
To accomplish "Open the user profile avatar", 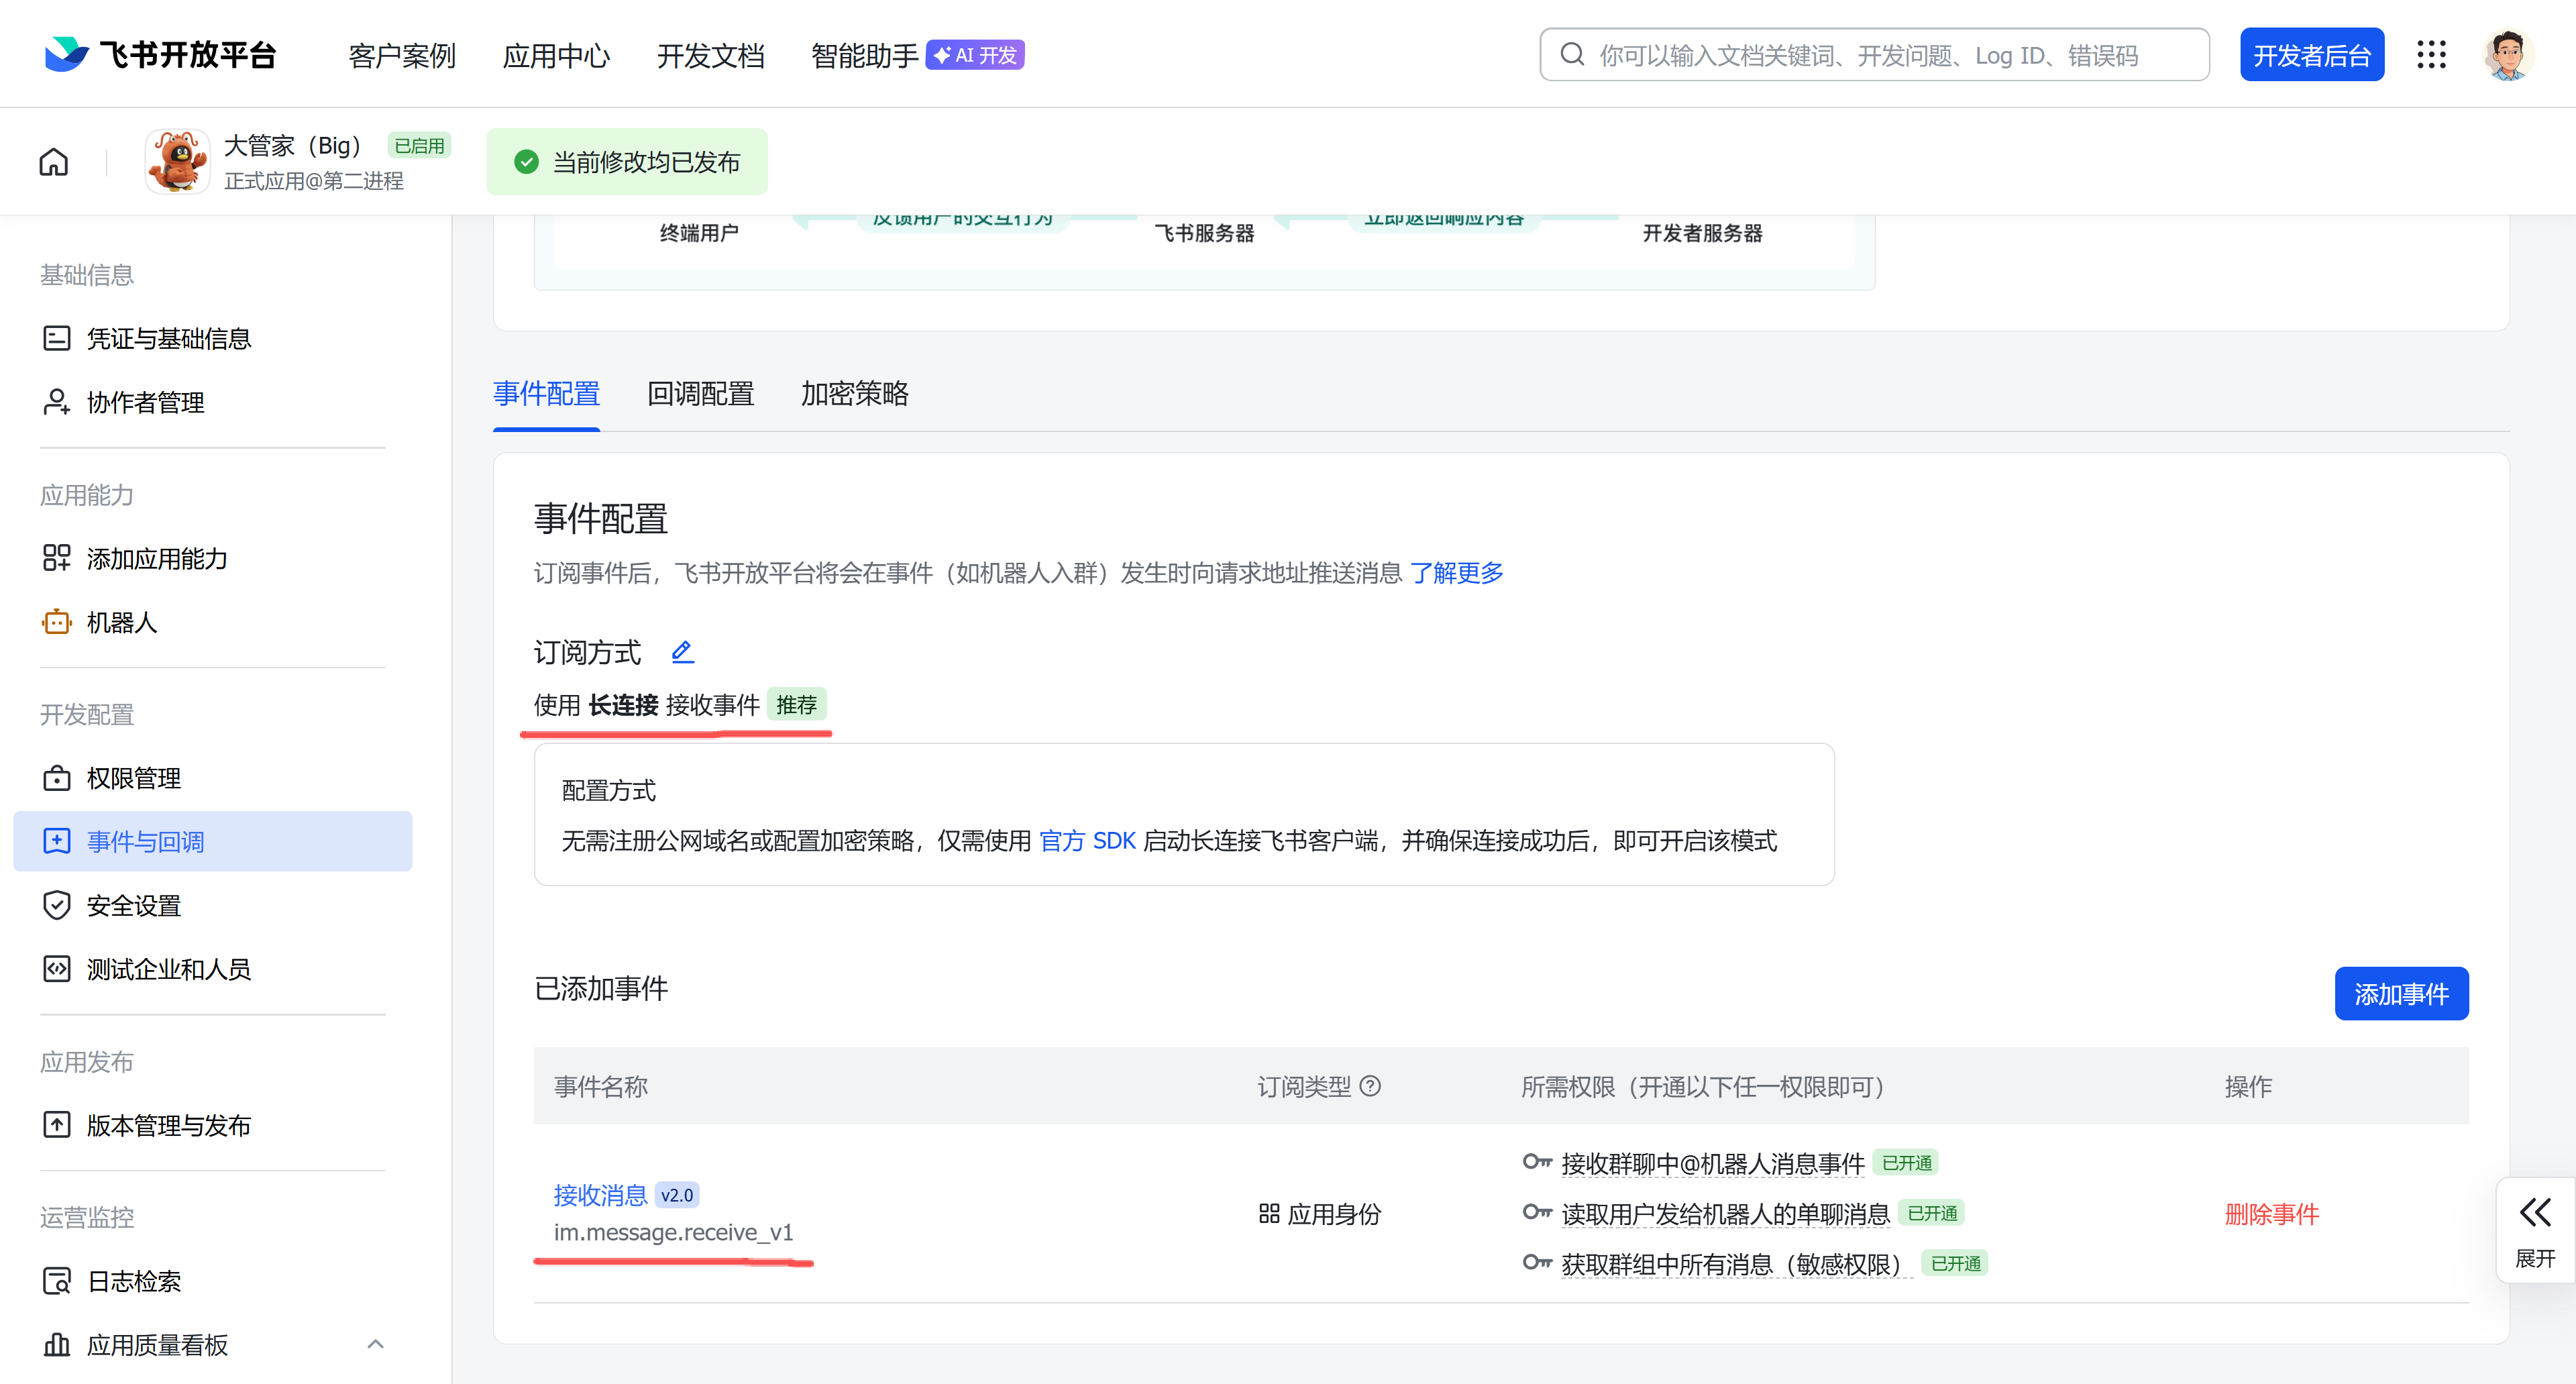I will [x=2507, y=54].
